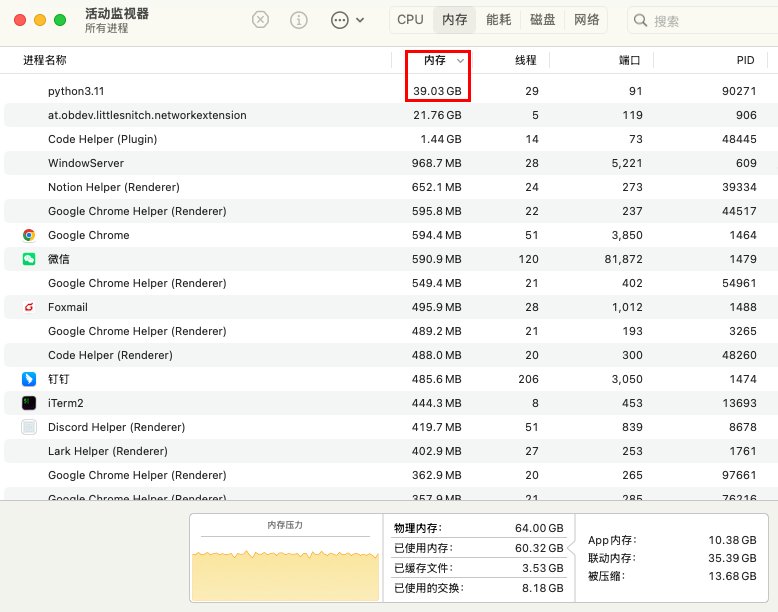
Task: Select the 钉钉 process name
Action: click(59, 379)
